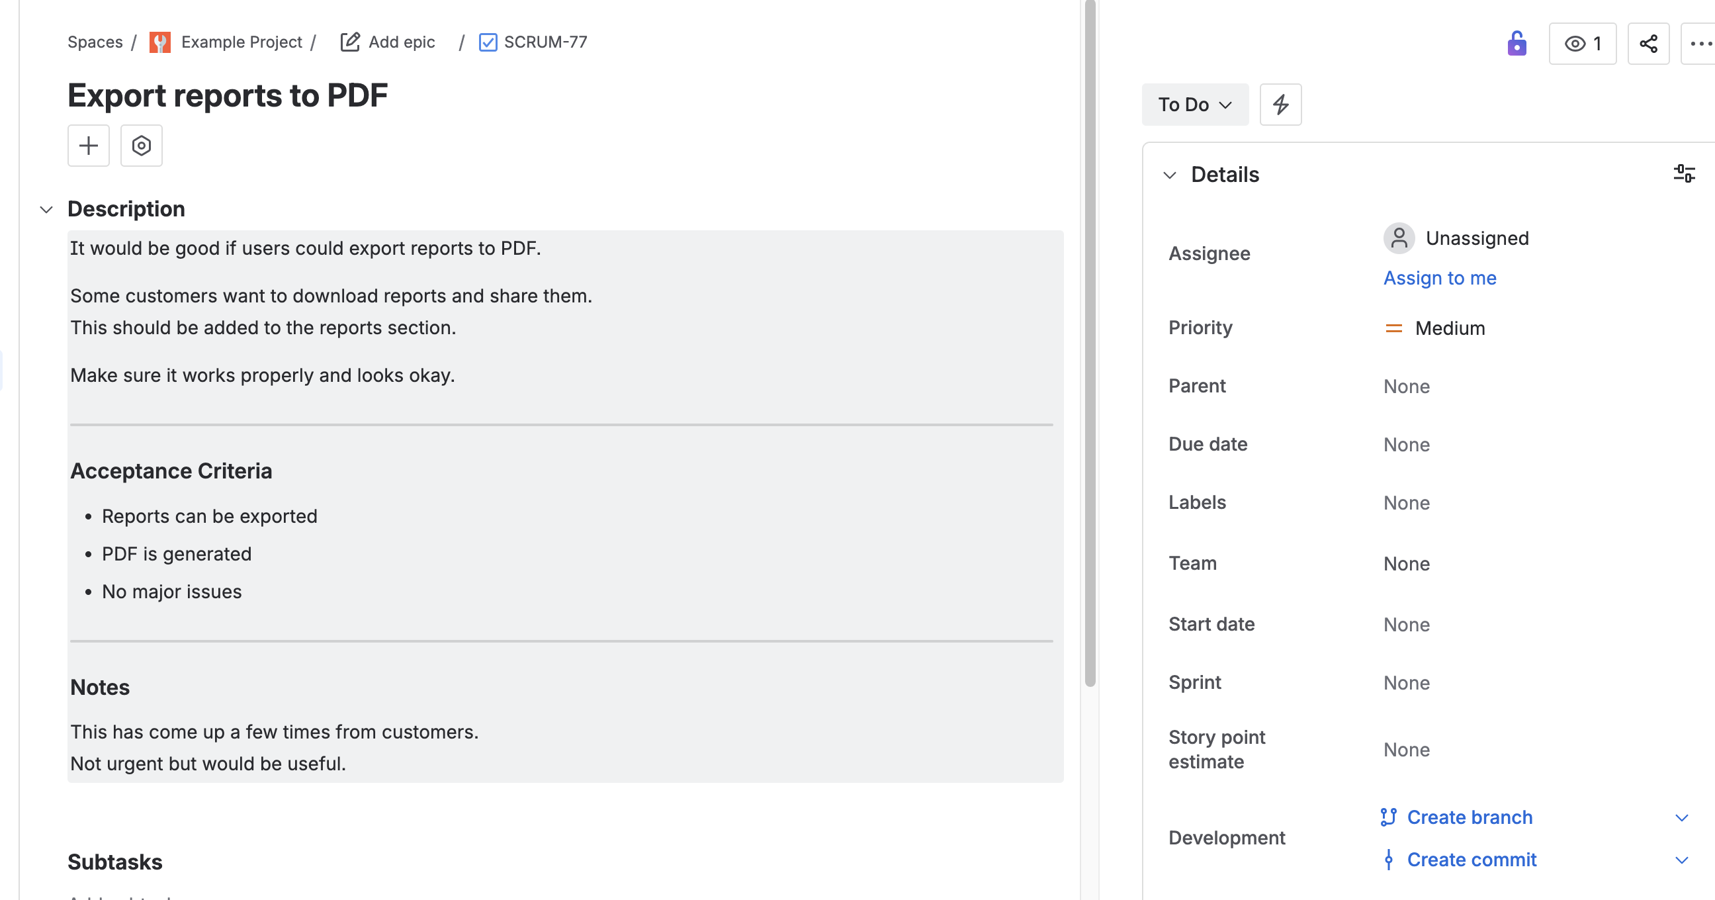
Task: Open the more actions menu
Action: click(1702, 43)
